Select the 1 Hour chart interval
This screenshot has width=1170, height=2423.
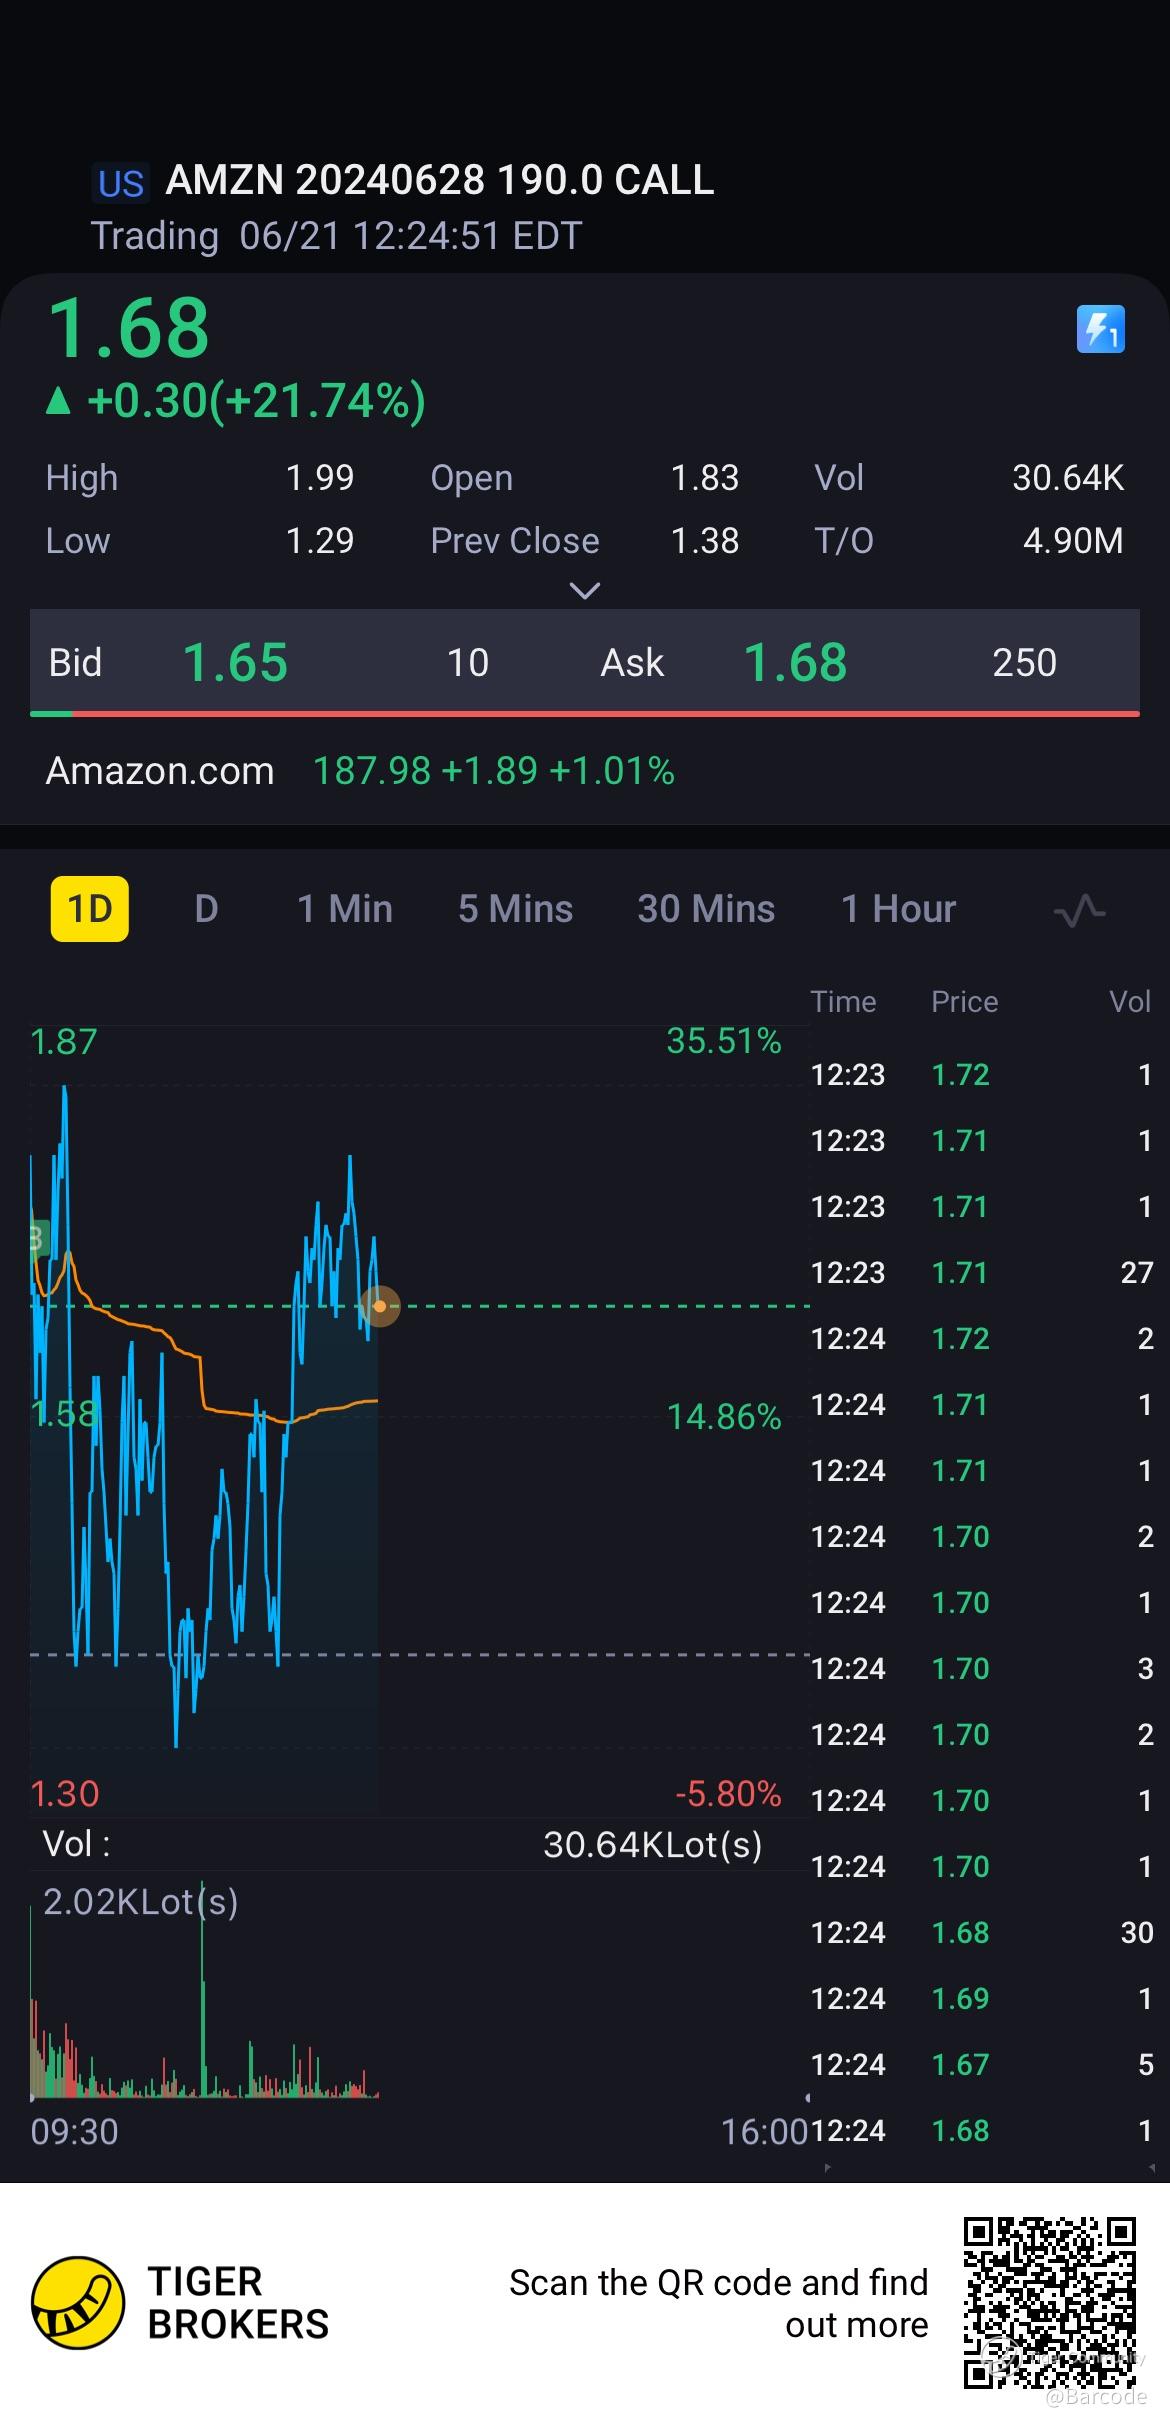coord(898,909)
